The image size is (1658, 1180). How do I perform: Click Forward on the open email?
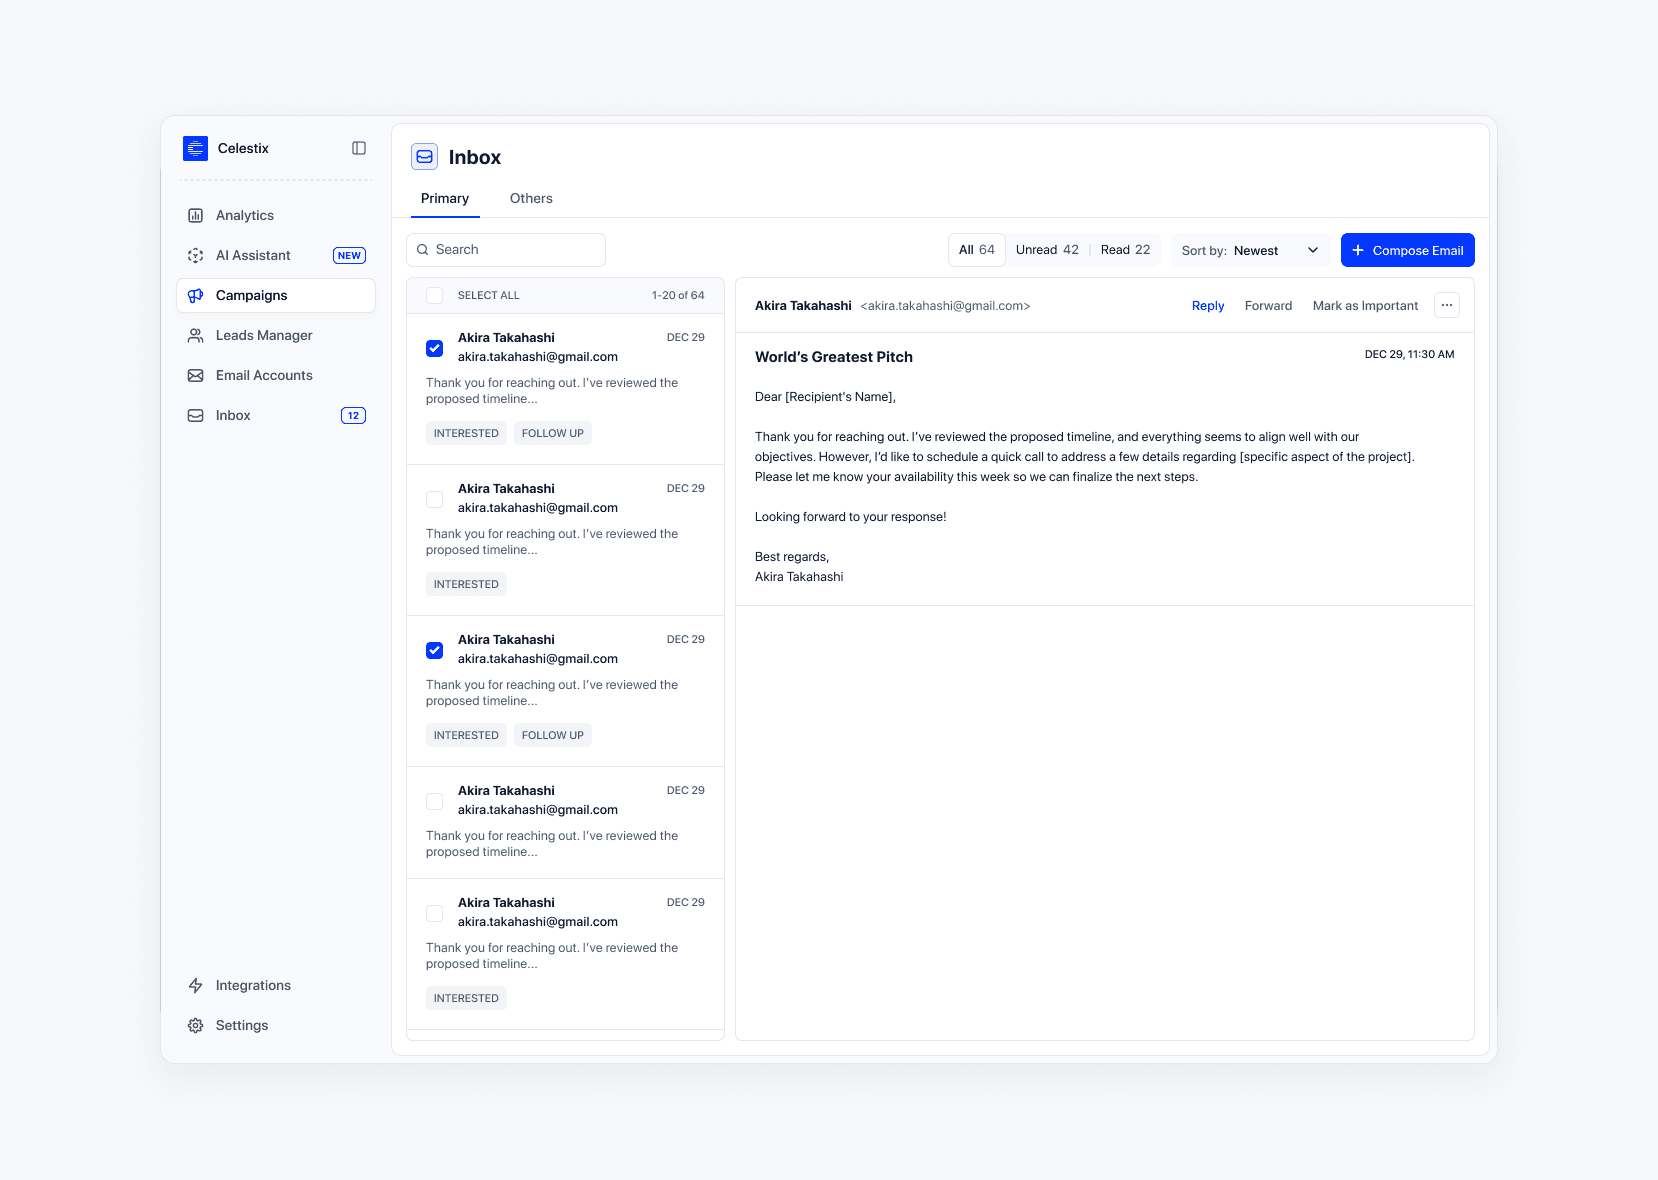1268,306
